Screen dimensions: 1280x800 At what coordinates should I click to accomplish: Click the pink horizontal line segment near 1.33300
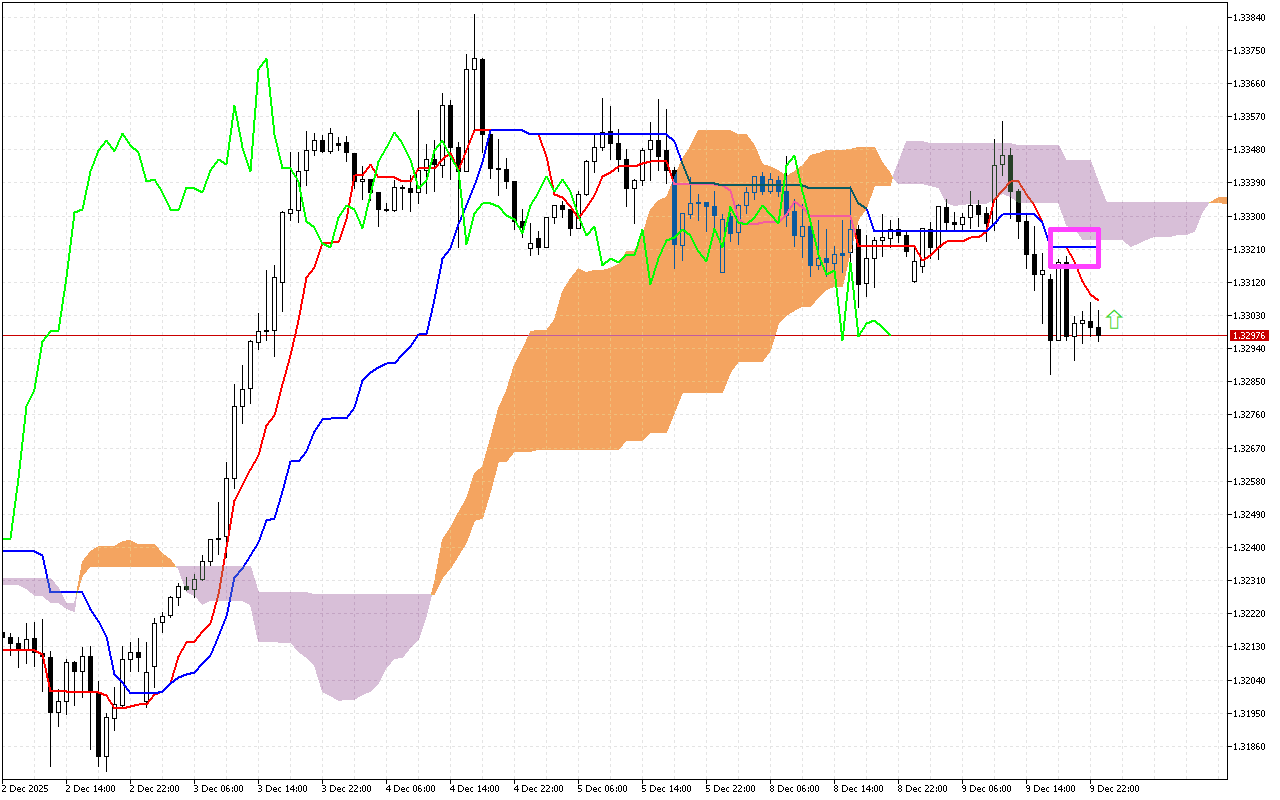830,215
